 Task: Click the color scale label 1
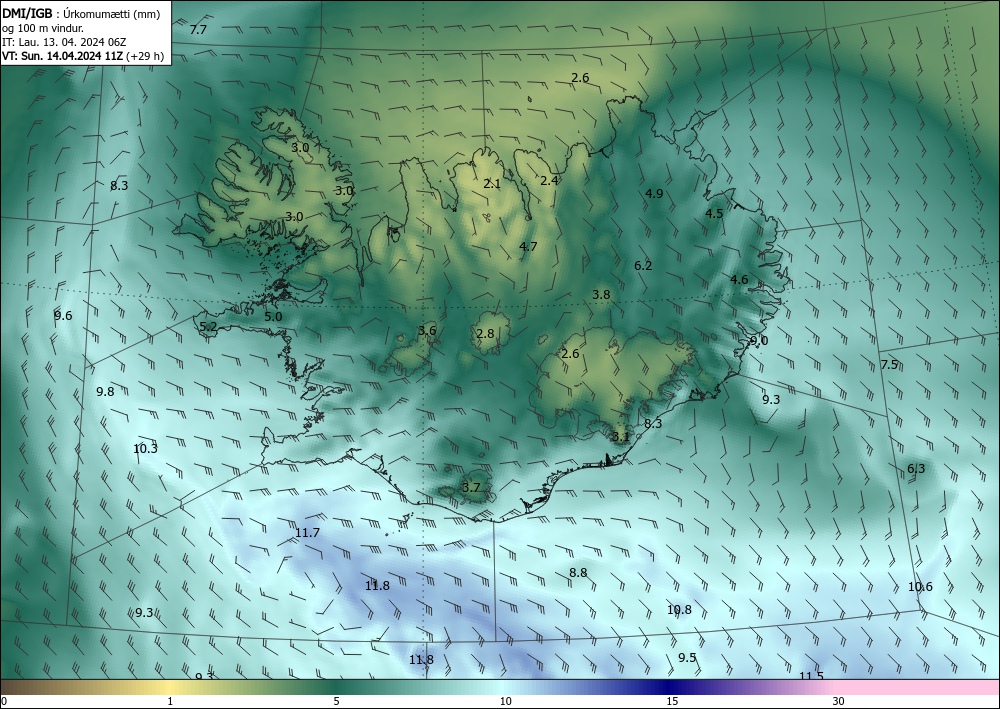click(x=170, y=701)
